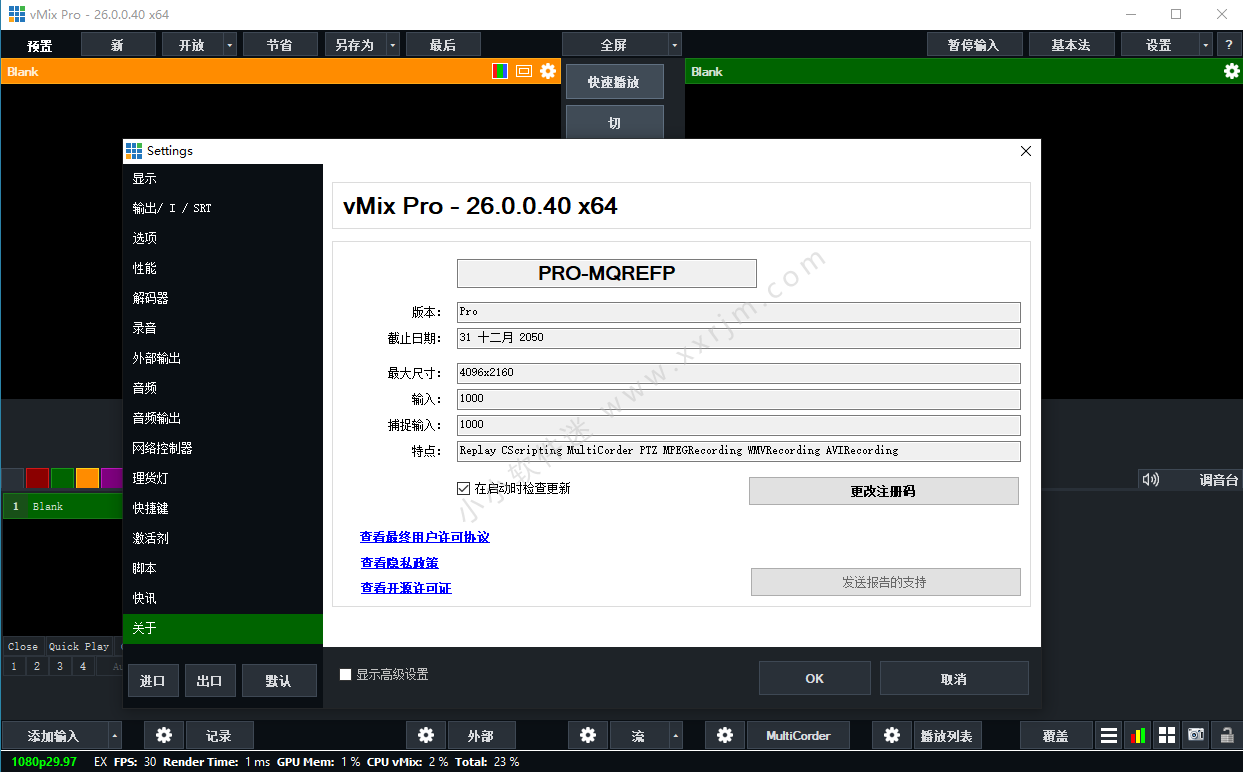The image size is (1243, 772).
Task: Select the 快捷键 settings tab
Action: (x=223, y=508)
